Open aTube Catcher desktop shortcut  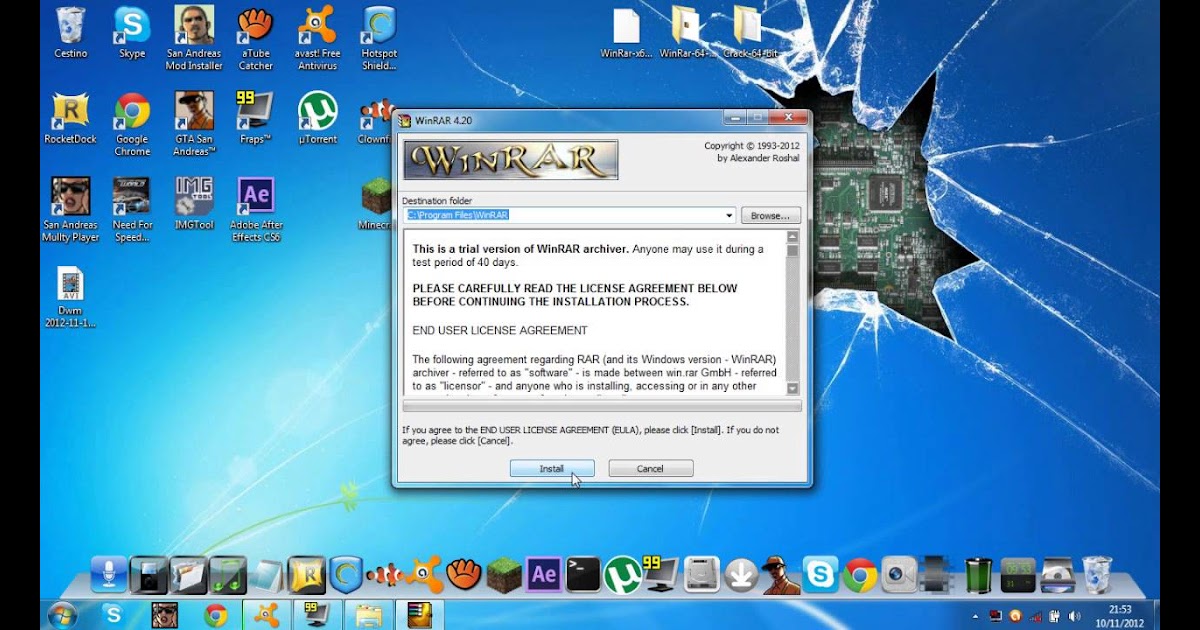coord(256,38)
